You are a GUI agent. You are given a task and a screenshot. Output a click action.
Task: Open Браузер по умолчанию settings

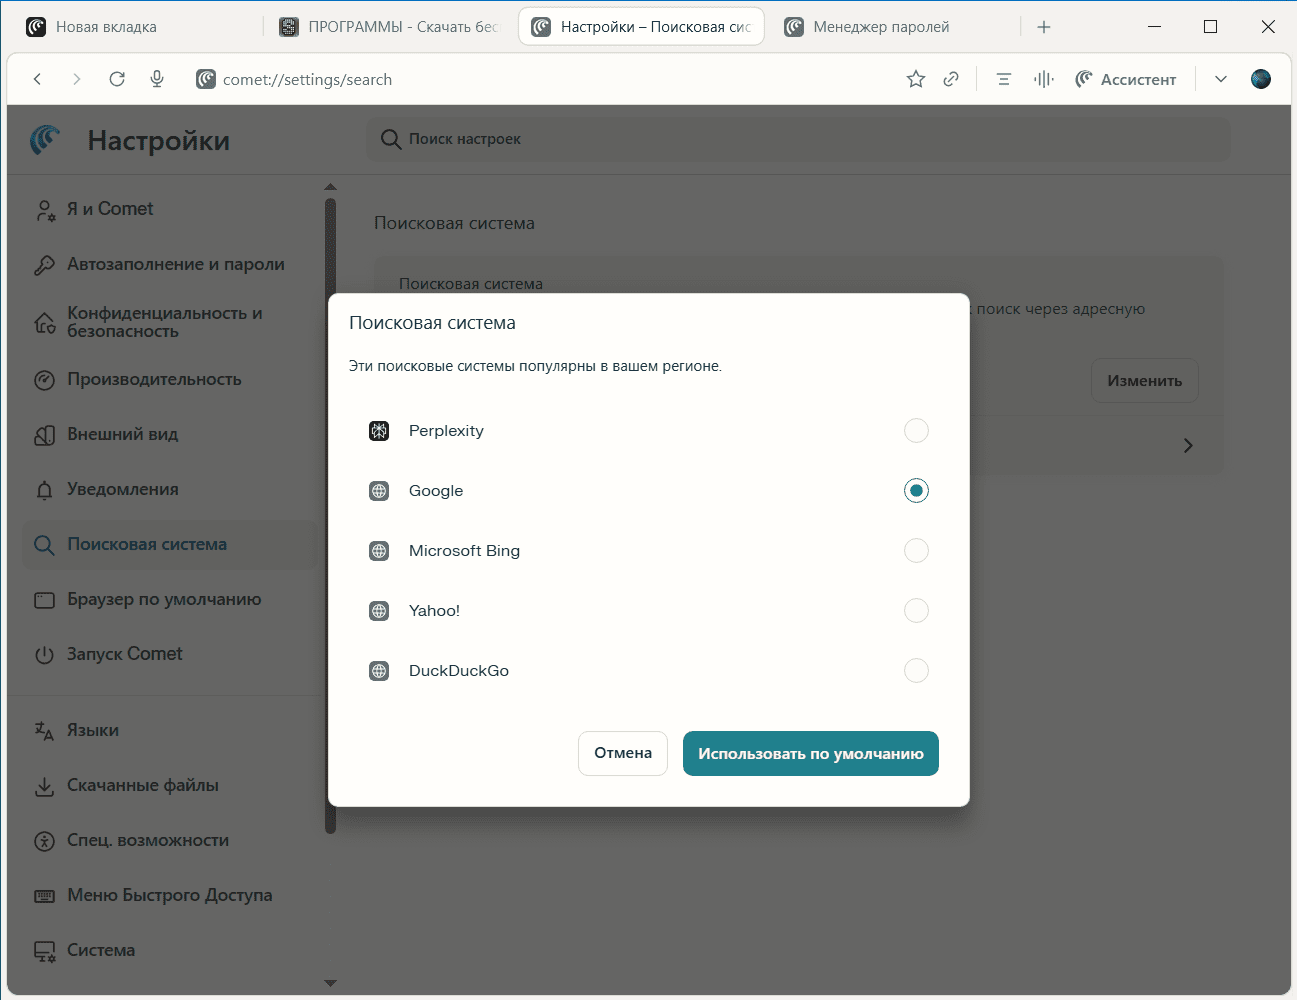pos(169,600)
